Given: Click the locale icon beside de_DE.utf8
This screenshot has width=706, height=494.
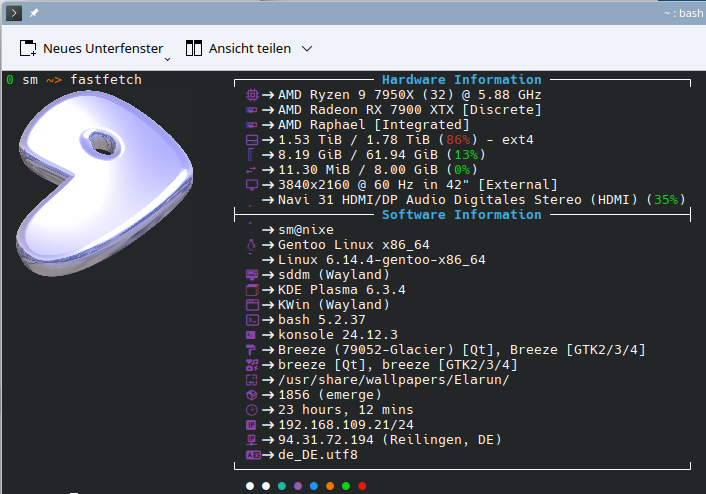Looking at the screenshot, I should (253, 455).
